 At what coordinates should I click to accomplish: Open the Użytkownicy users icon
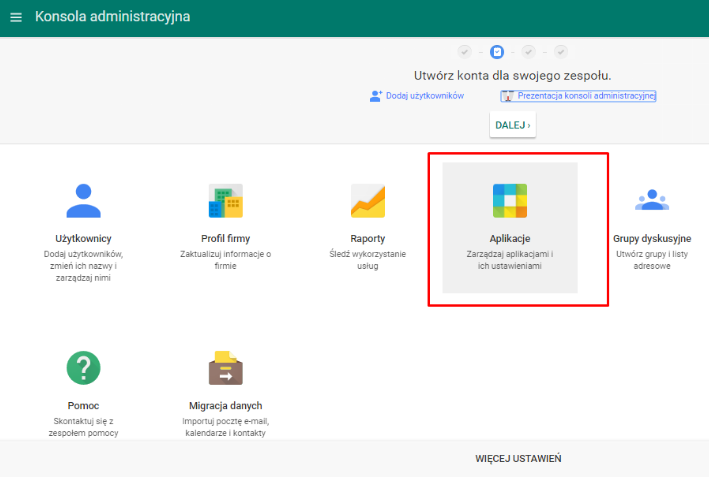pos(83,201)
